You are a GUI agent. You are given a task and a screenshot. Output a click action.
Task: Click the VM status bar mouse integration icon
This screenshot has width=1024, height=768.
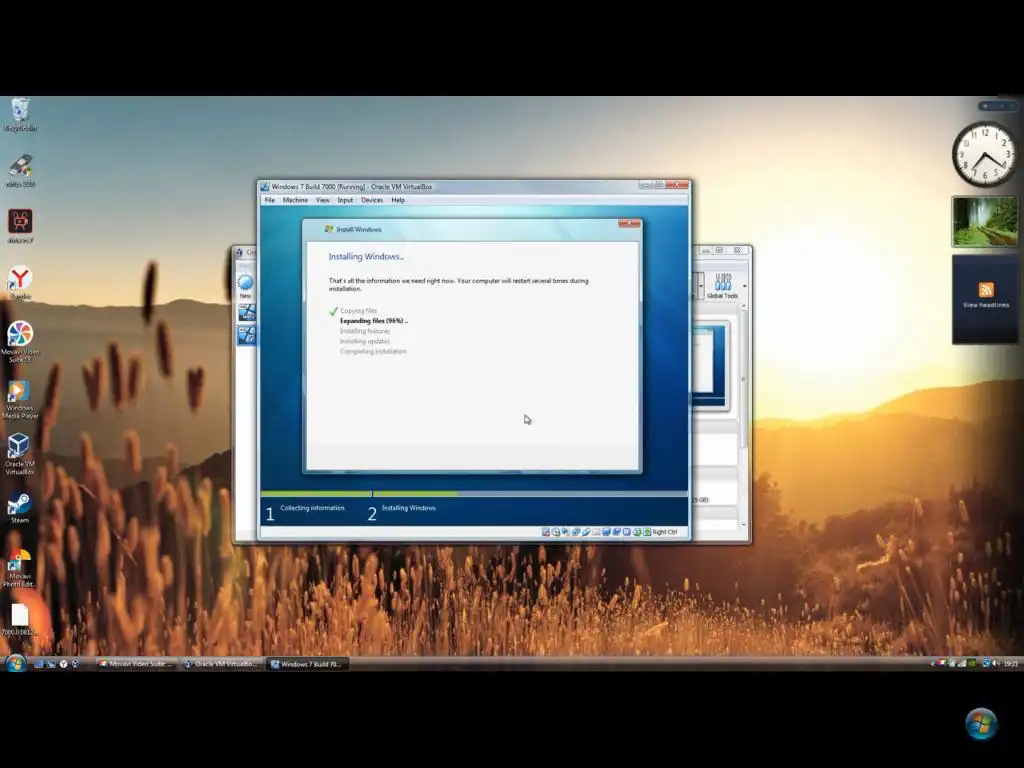click(x=637, y=532)
